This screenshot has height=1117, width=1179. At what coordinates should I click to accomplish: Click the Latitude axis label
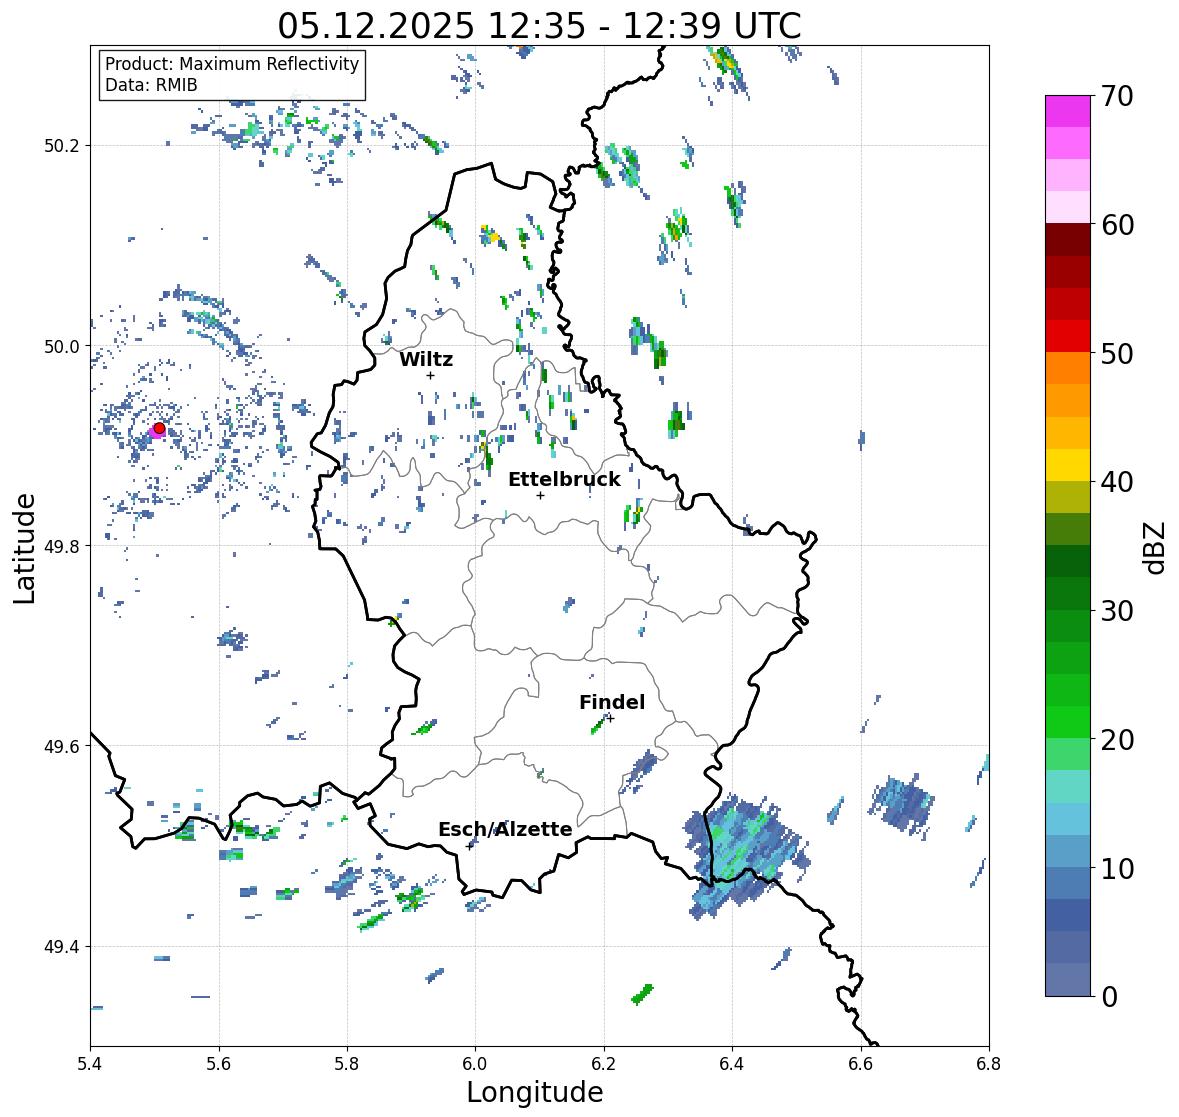point(24,548)
